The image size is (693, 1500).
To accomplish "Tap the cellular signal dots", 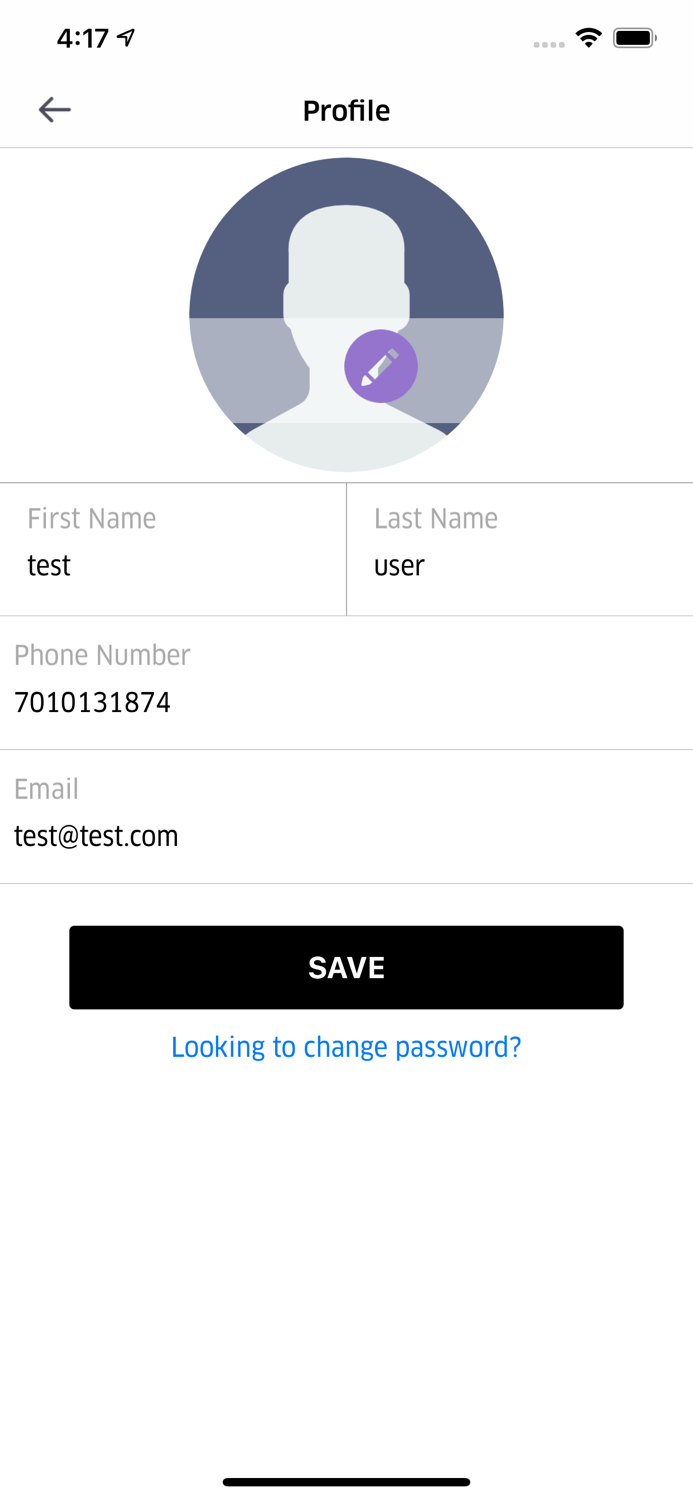I will point(549,44).
